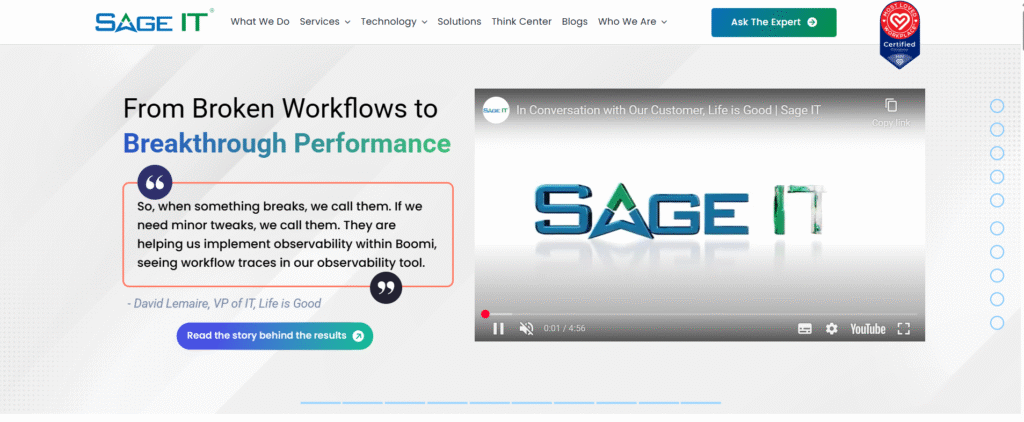Select last slide indicator bar at bottom
The height and width of the screenshot is (422, 1024).
pyautogui.click(x=701, y=403)
